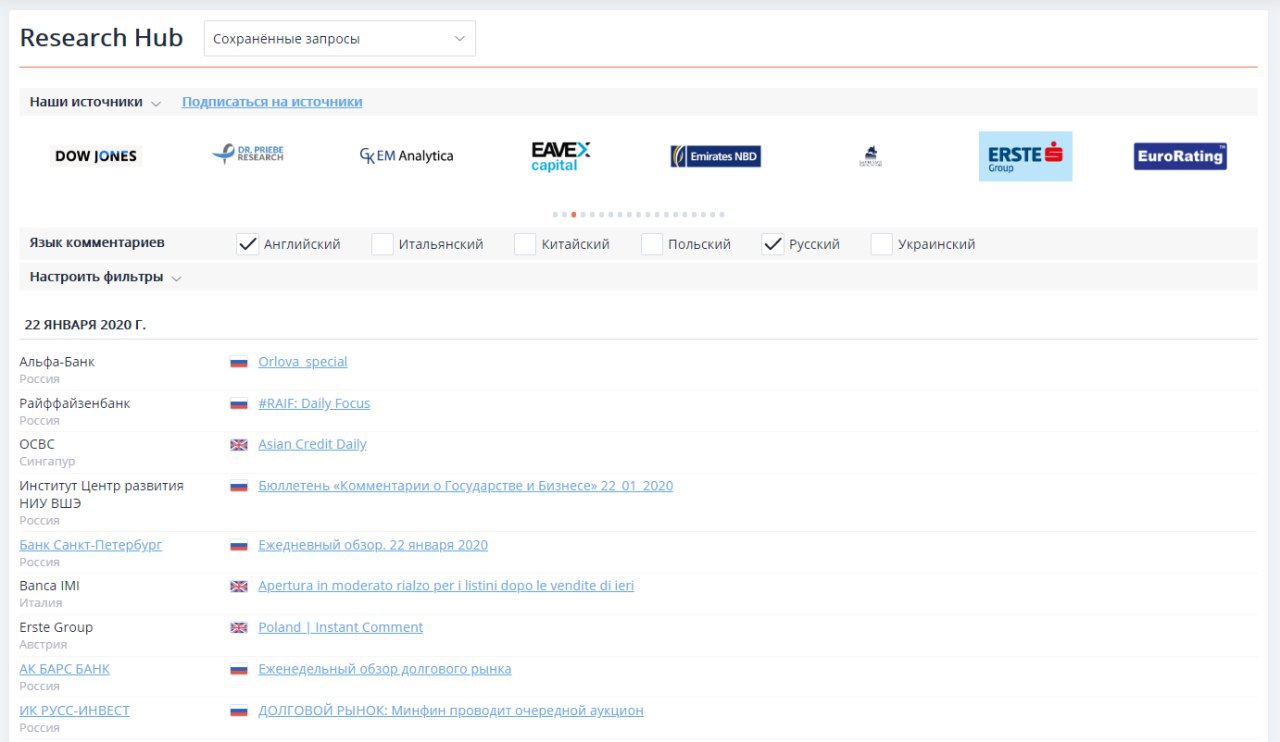This screenshot has width=1280, height=742.
Task: Open the ИК РУСС-ИНВЕСТ source link
Action: click(75, 711)
